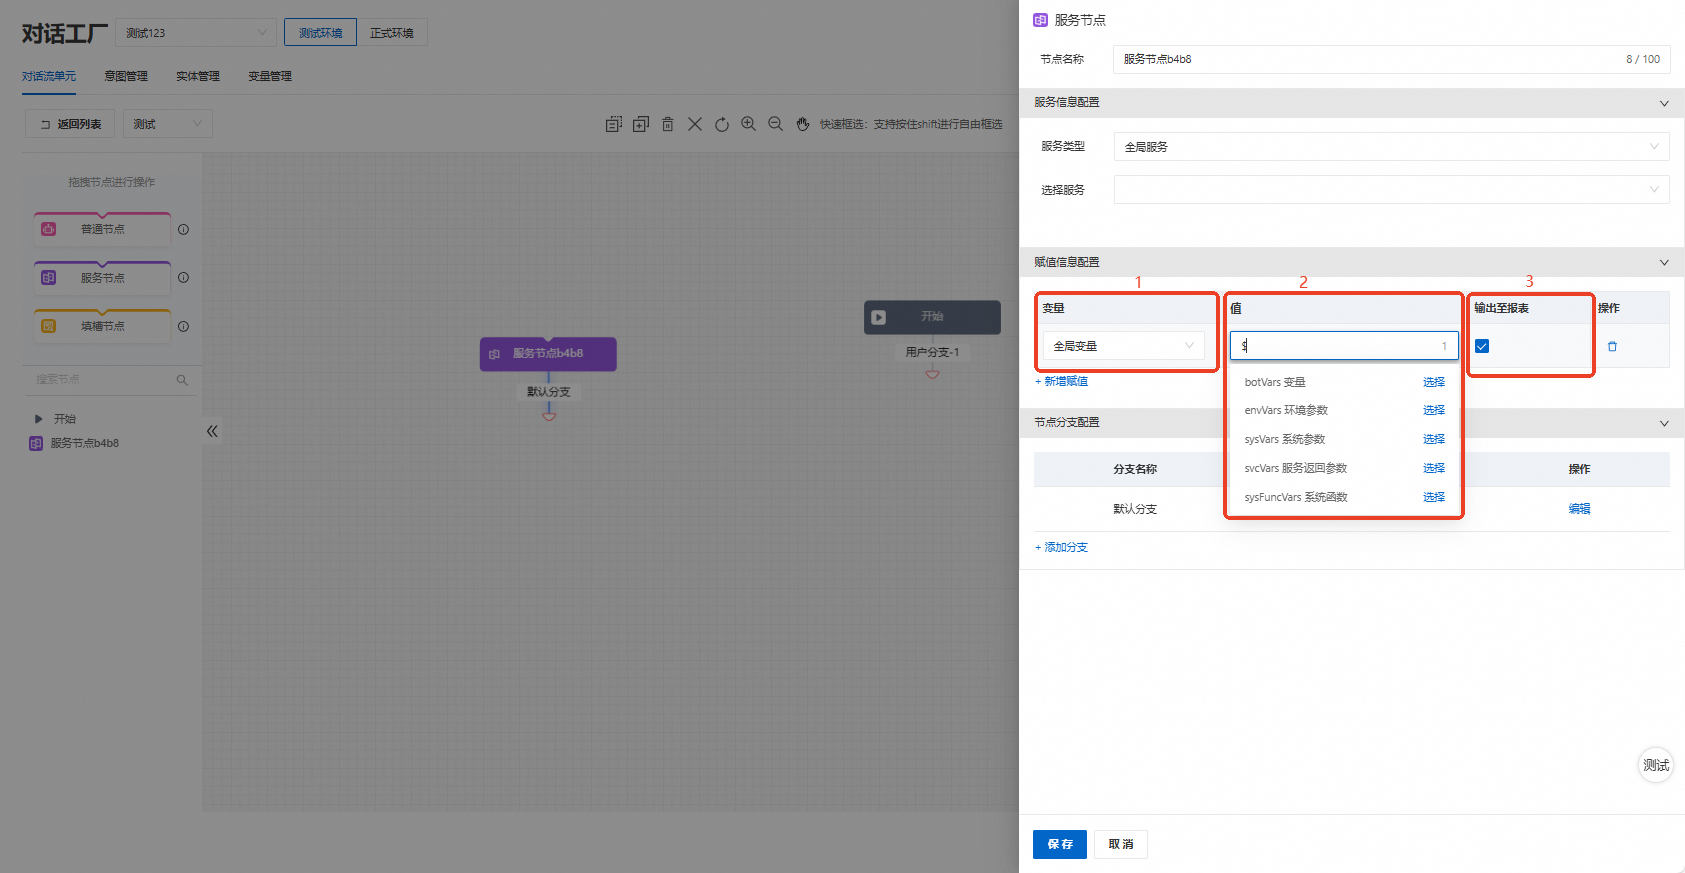Collapse the 服务信息配置 section
1685x873 pixels.
(x=1664, y=103)
